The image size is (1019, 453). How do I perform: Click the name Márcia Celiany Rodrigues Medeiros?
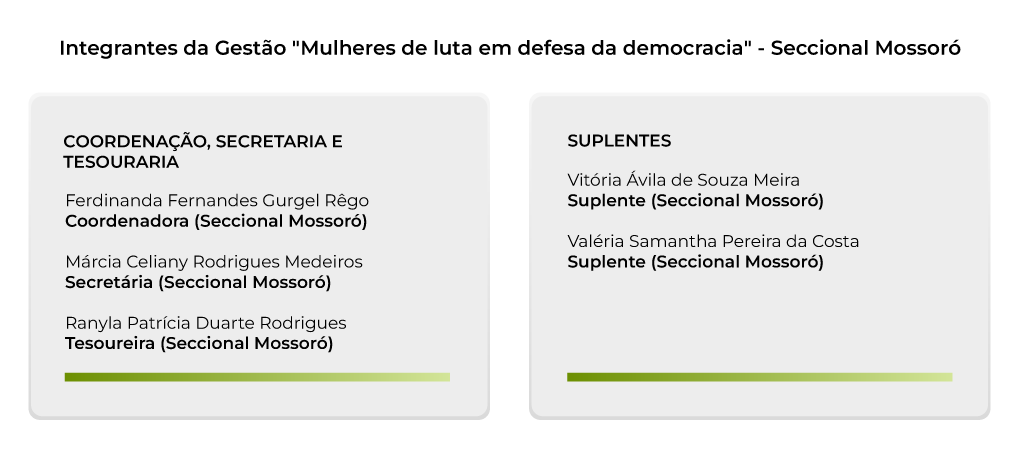click(214, 261)
